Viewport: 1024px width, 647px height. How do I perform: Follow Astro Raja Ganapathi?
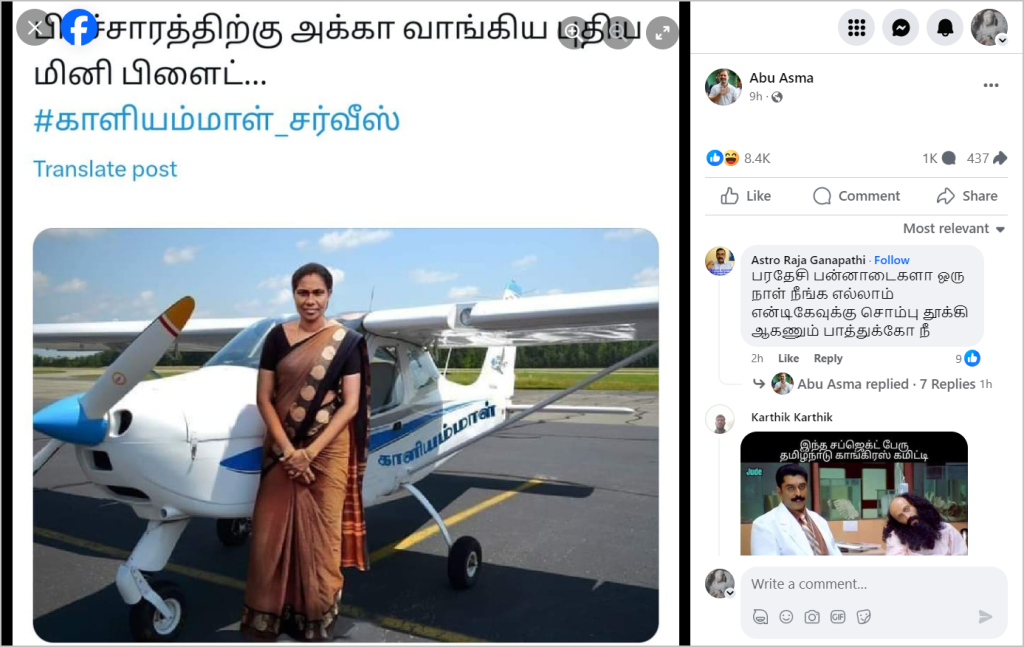[x=891, y=260]
